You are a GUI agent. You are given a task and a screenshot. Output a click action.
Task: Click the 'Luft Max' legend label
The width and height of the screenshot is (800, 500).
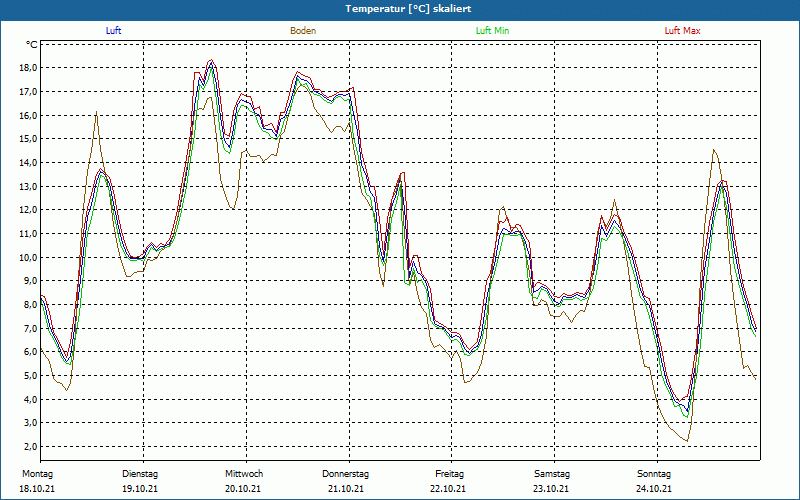(682, 31)
